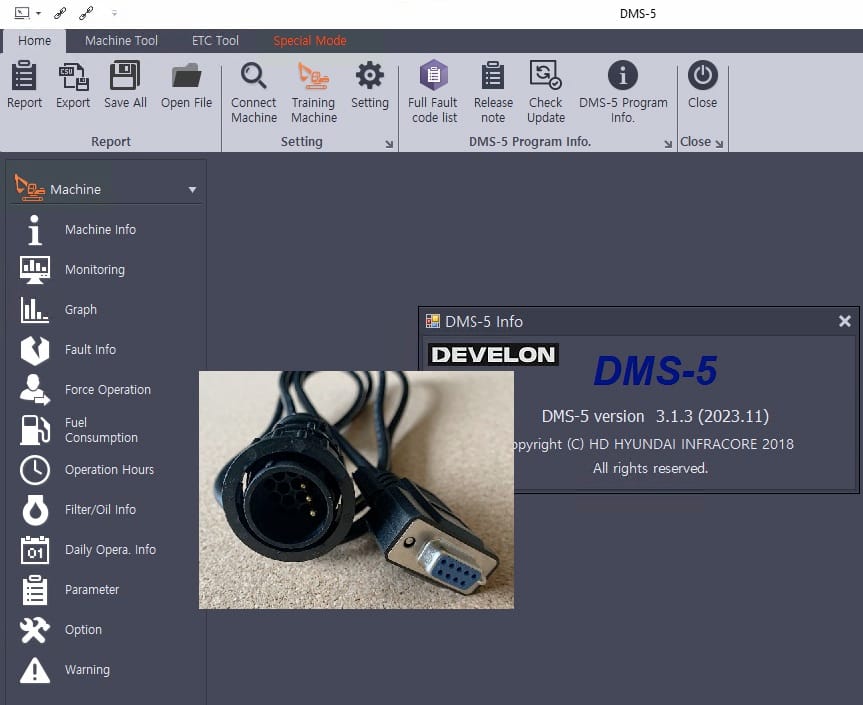Switch to the Machine Tool tab
The height and width of the screenshot is (705, 863).
click(121, 40)
